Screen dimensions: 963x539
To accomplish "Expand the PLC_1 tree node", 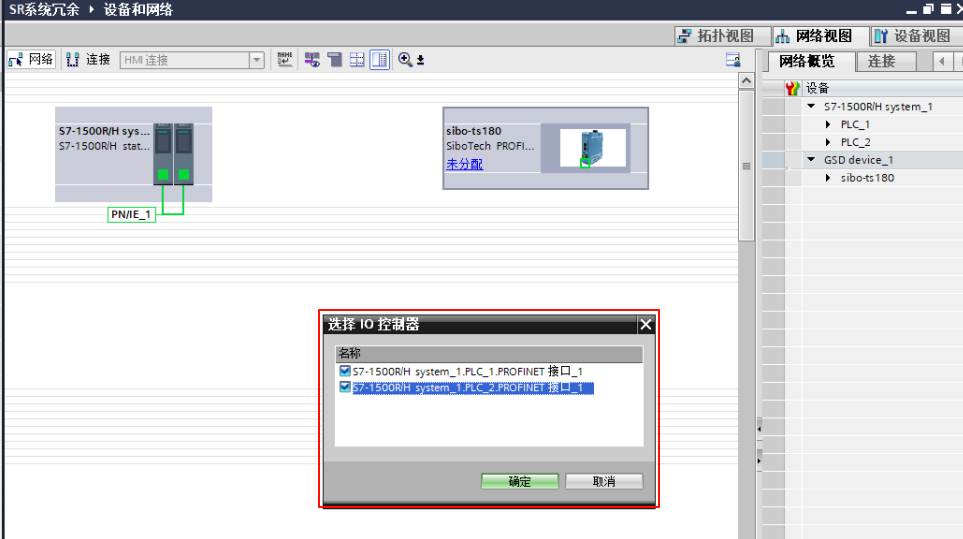I will [828, 124].
